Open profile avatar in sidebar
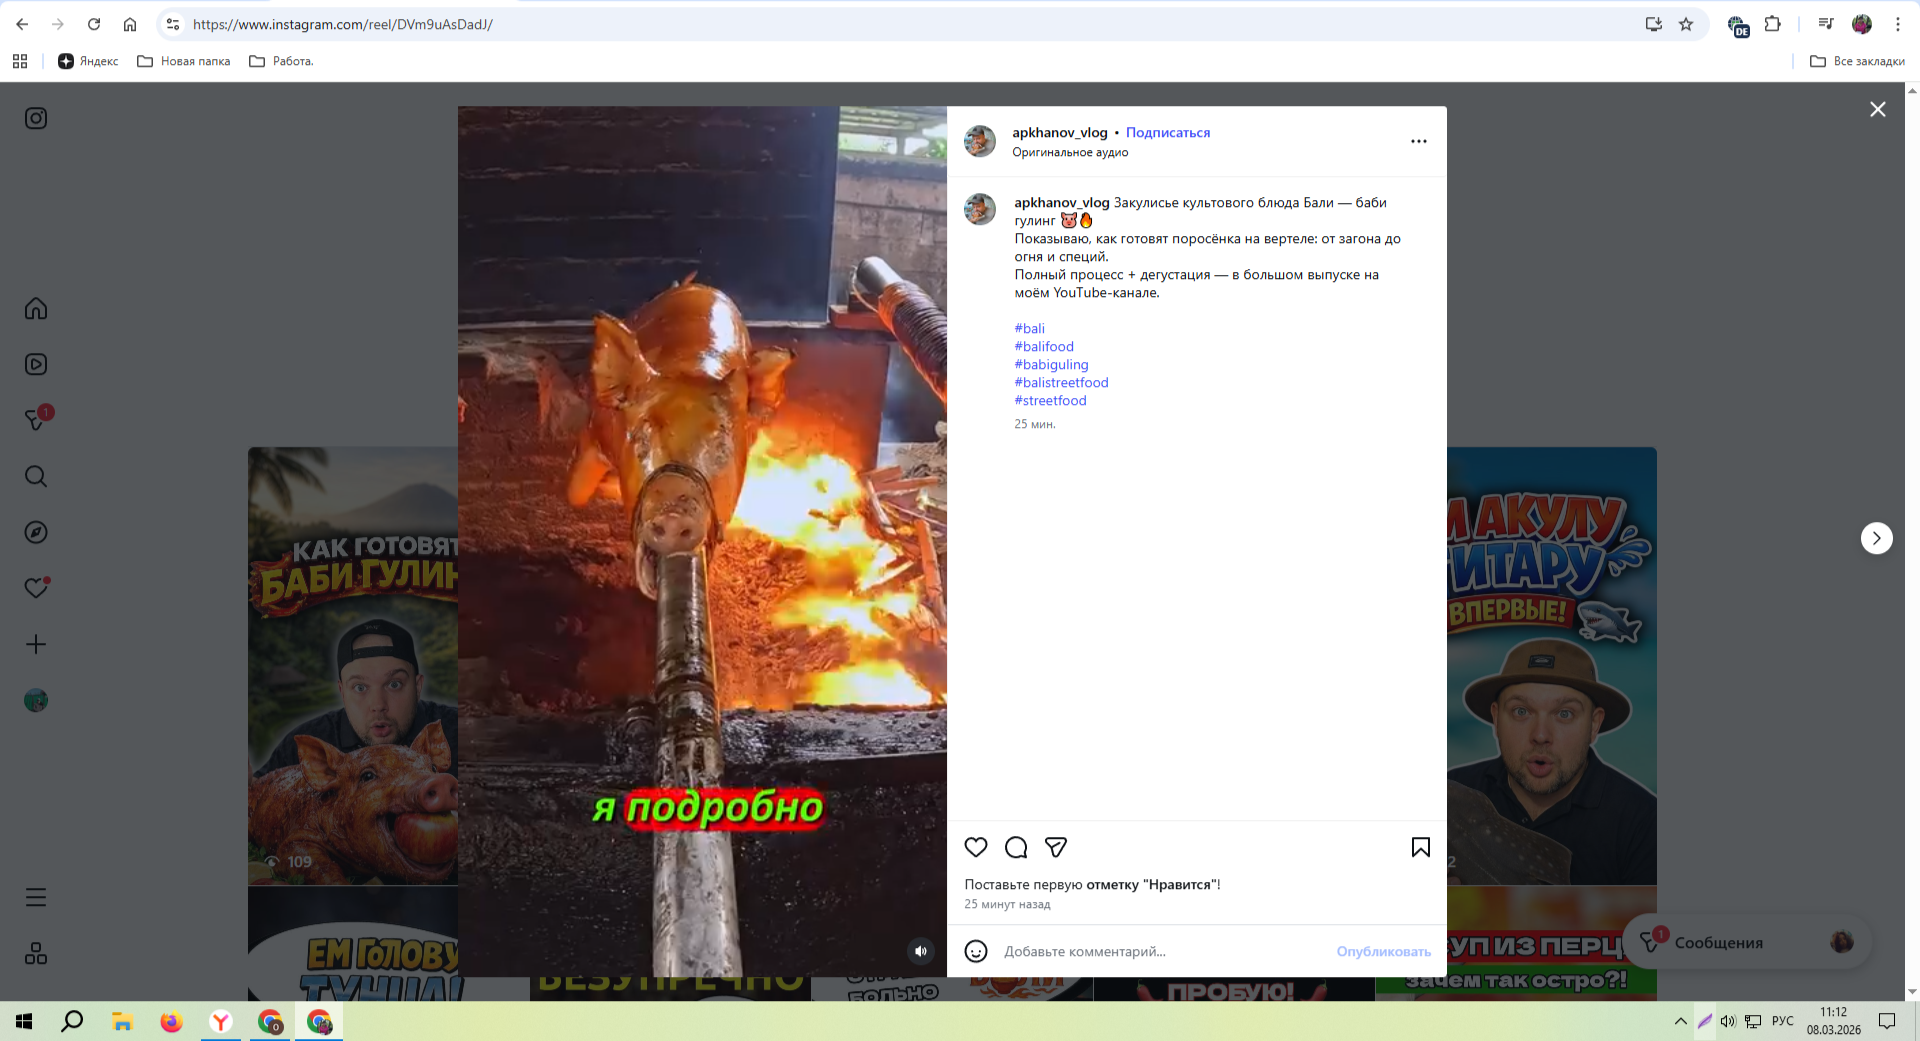The height and width of the screenshot is (1041, 1920). (x=36, y=700)
